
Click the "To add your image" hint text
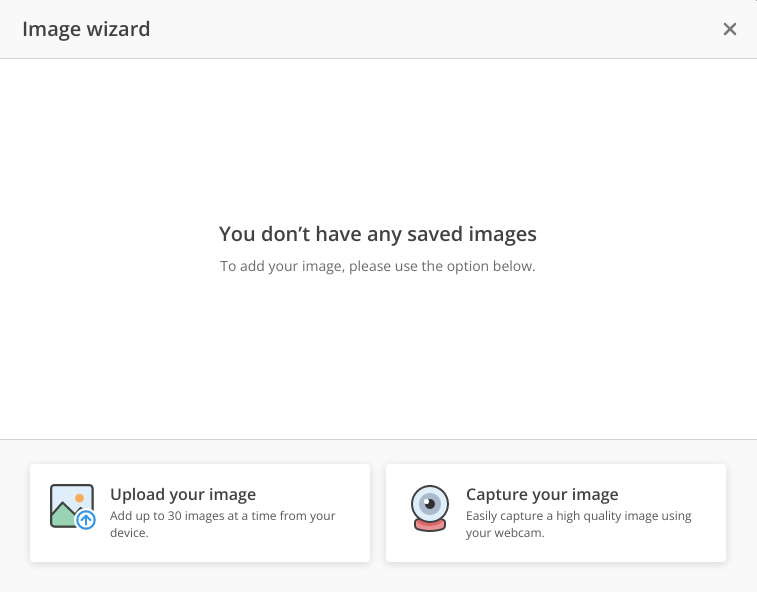tap(378, 267)
